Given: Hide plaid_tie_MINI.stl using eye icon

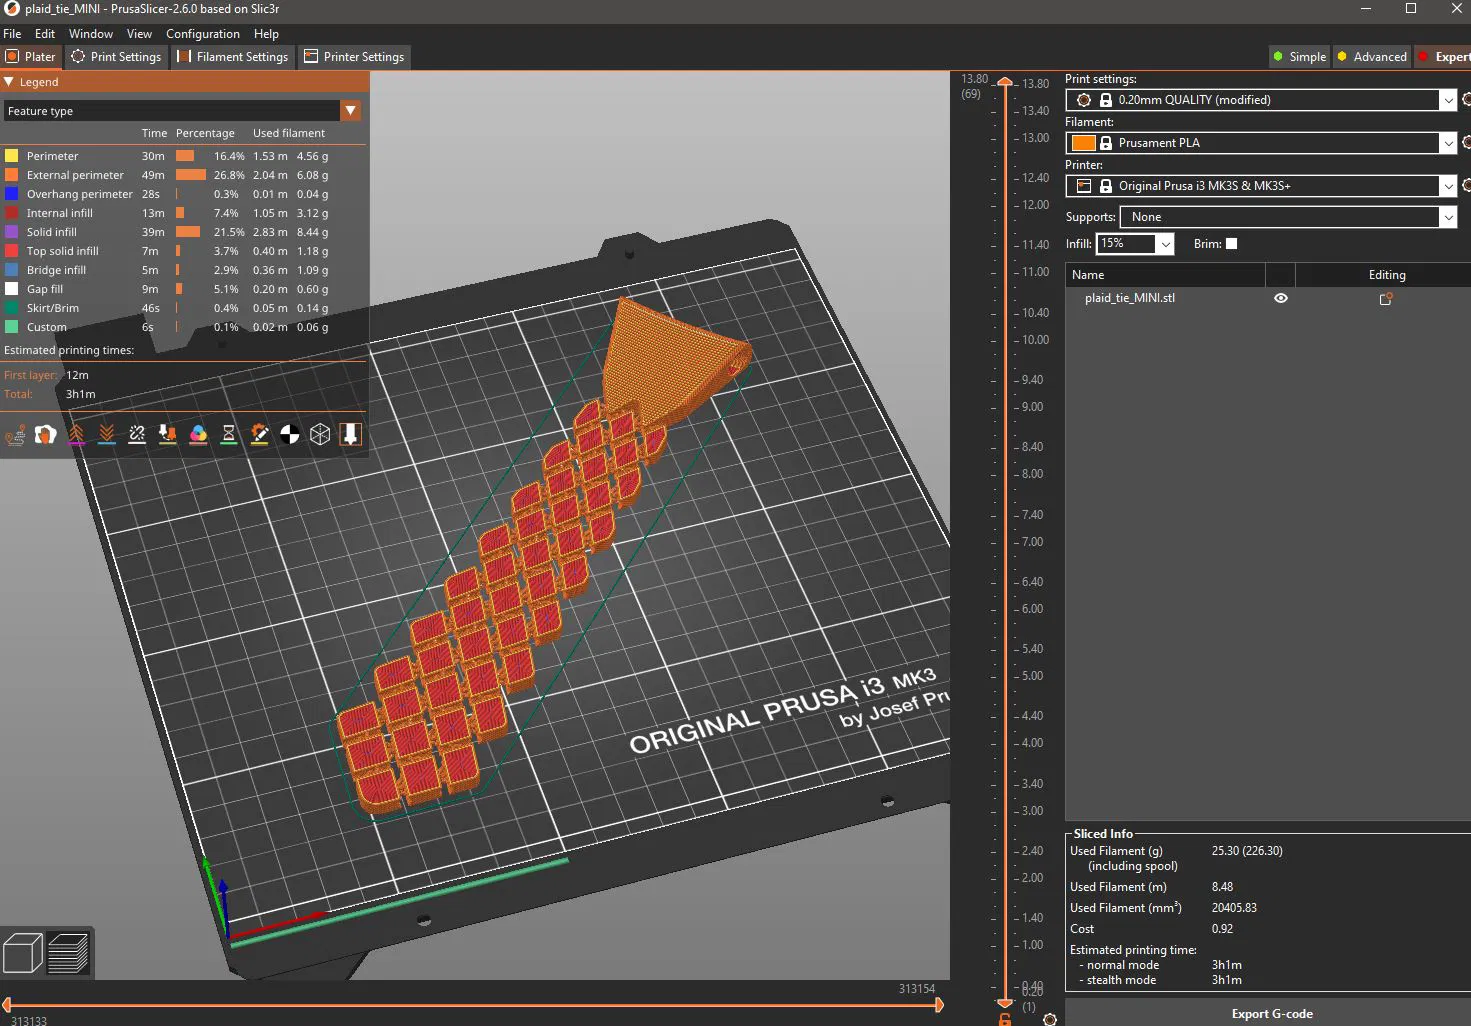Looking at the screenshot, I should 1280,298.
